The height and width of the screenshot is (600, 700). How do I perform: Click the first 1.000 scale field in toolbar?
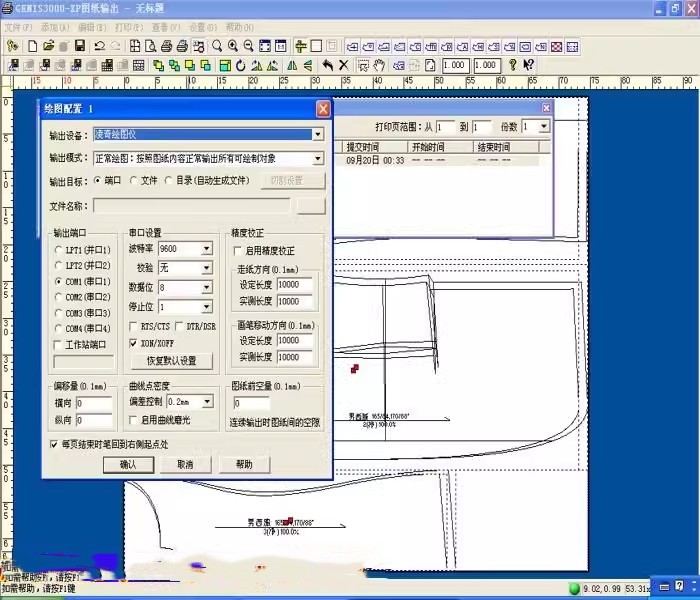point(455,65)
